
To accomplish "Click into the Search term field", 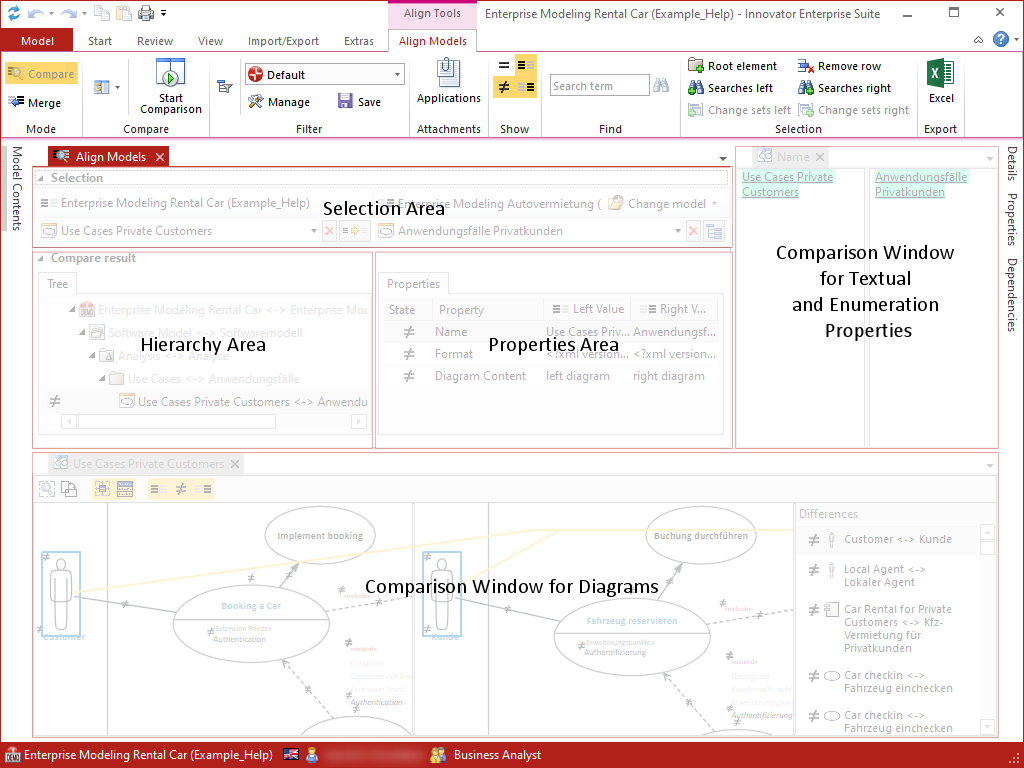I will click(600, 86).
